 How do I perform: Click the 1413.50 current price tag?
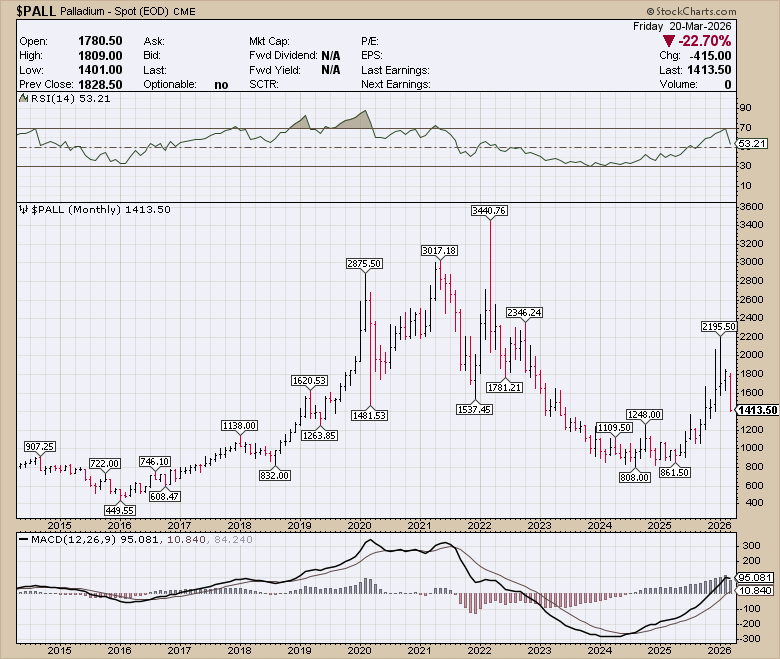click(x=757, y=410)
